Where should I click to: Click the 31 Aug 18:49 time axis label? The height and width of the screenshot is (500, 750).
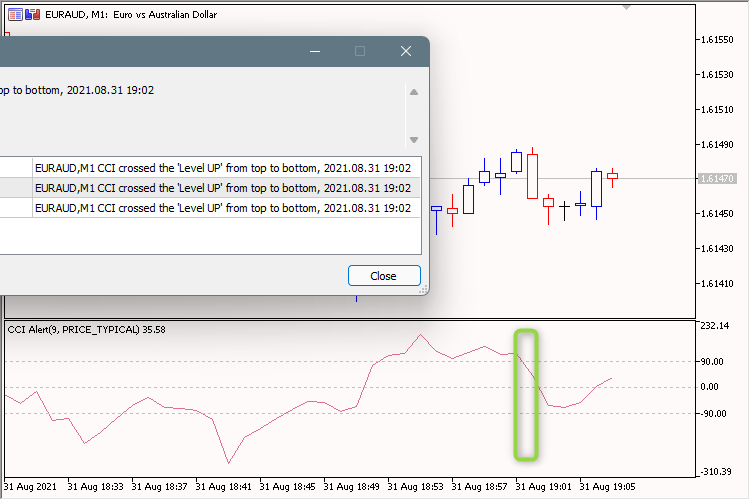[352, 487]
